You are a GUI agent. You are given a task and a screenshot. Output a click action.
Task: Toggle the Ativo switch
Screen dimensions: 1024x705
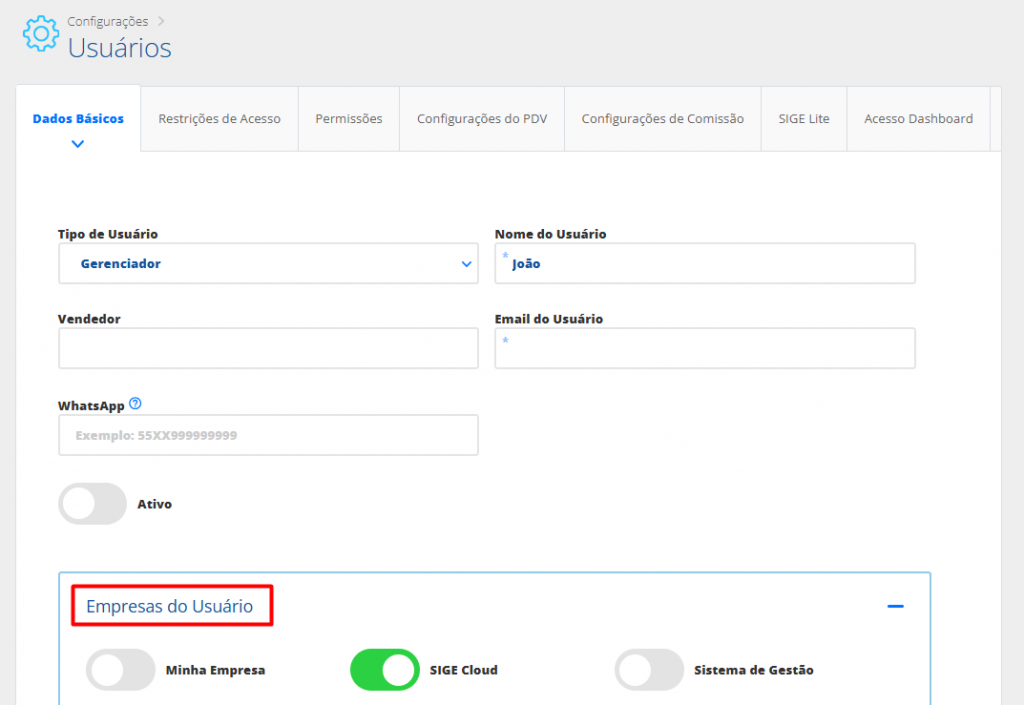[93, 504]
